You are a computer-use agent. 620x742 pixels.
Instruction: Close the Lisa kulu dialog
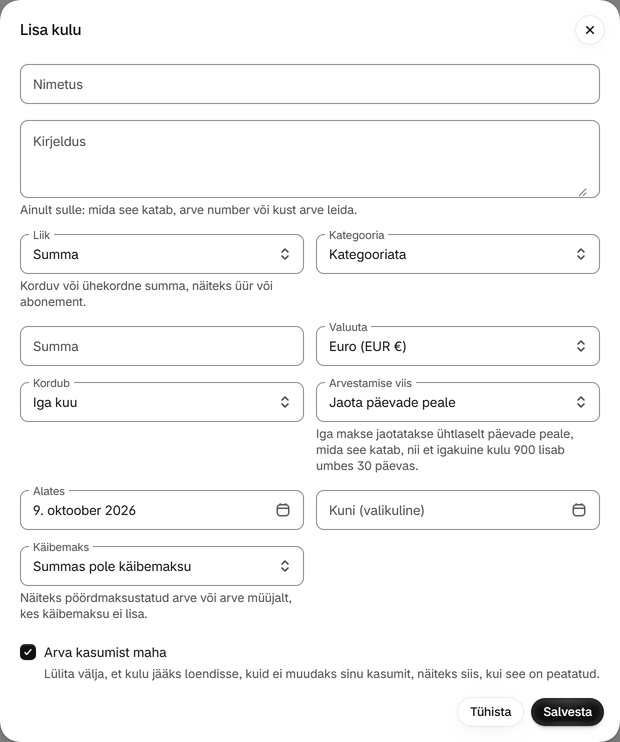point(589,30)
